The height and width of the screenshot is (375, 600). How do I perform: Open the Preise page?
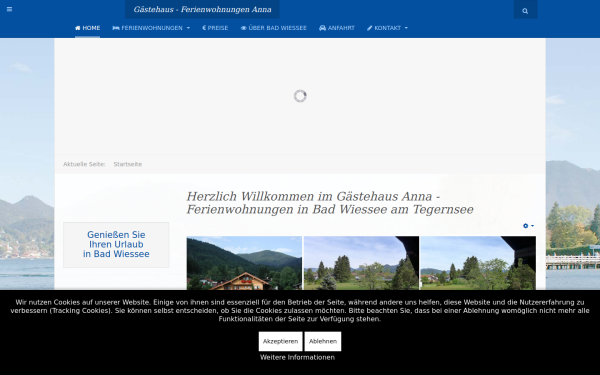(x=215, y=28)
